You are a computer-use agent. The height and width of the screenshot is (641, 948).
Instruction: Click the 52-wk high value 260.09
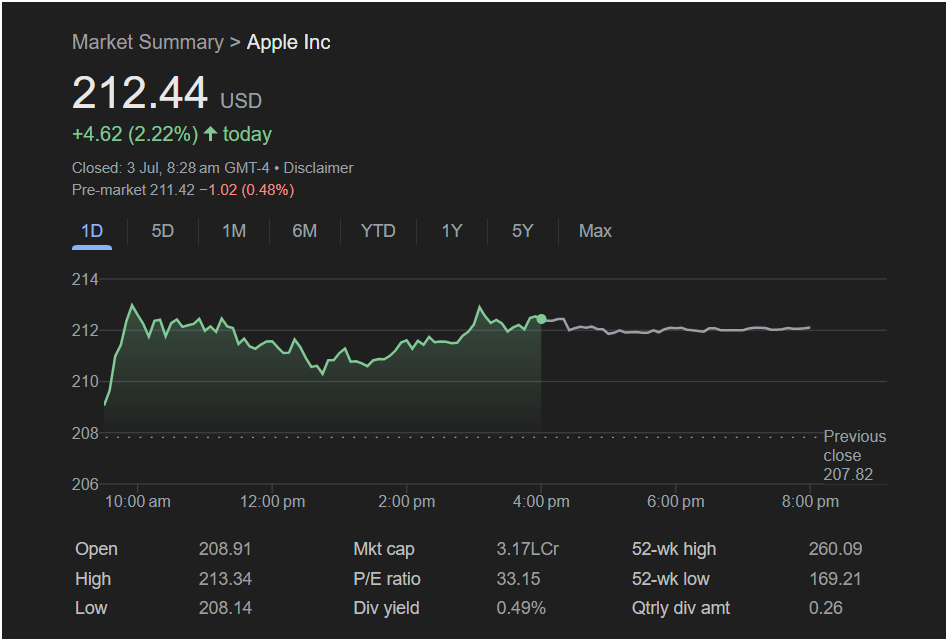click(x=836, y=549)
